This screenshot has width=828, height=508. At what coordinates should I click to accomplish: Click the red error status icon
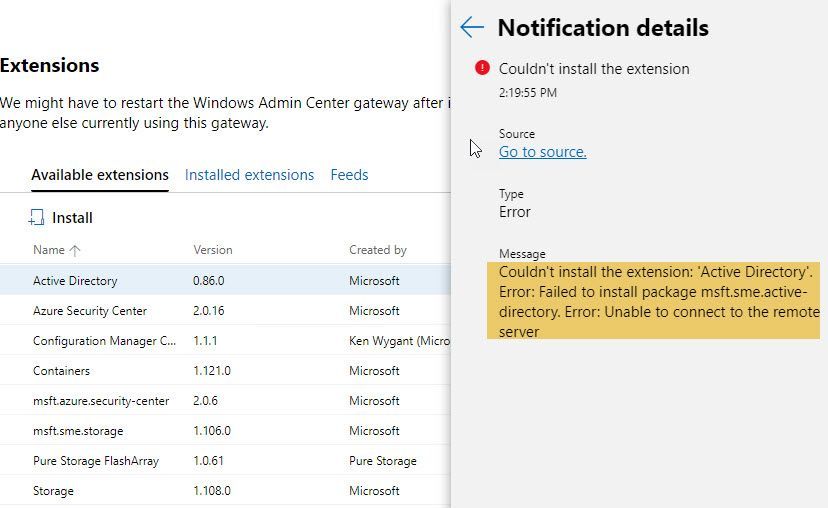[x=482, y=68]
